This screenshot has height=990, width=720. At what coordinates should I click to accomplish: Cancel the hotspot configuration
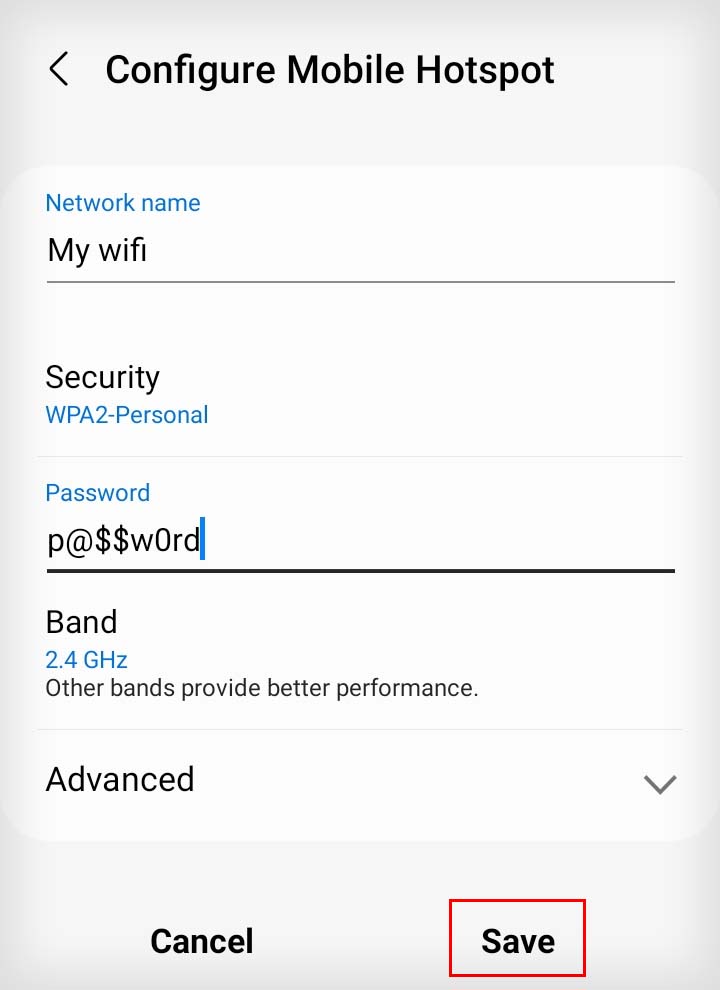coord(201,941)
